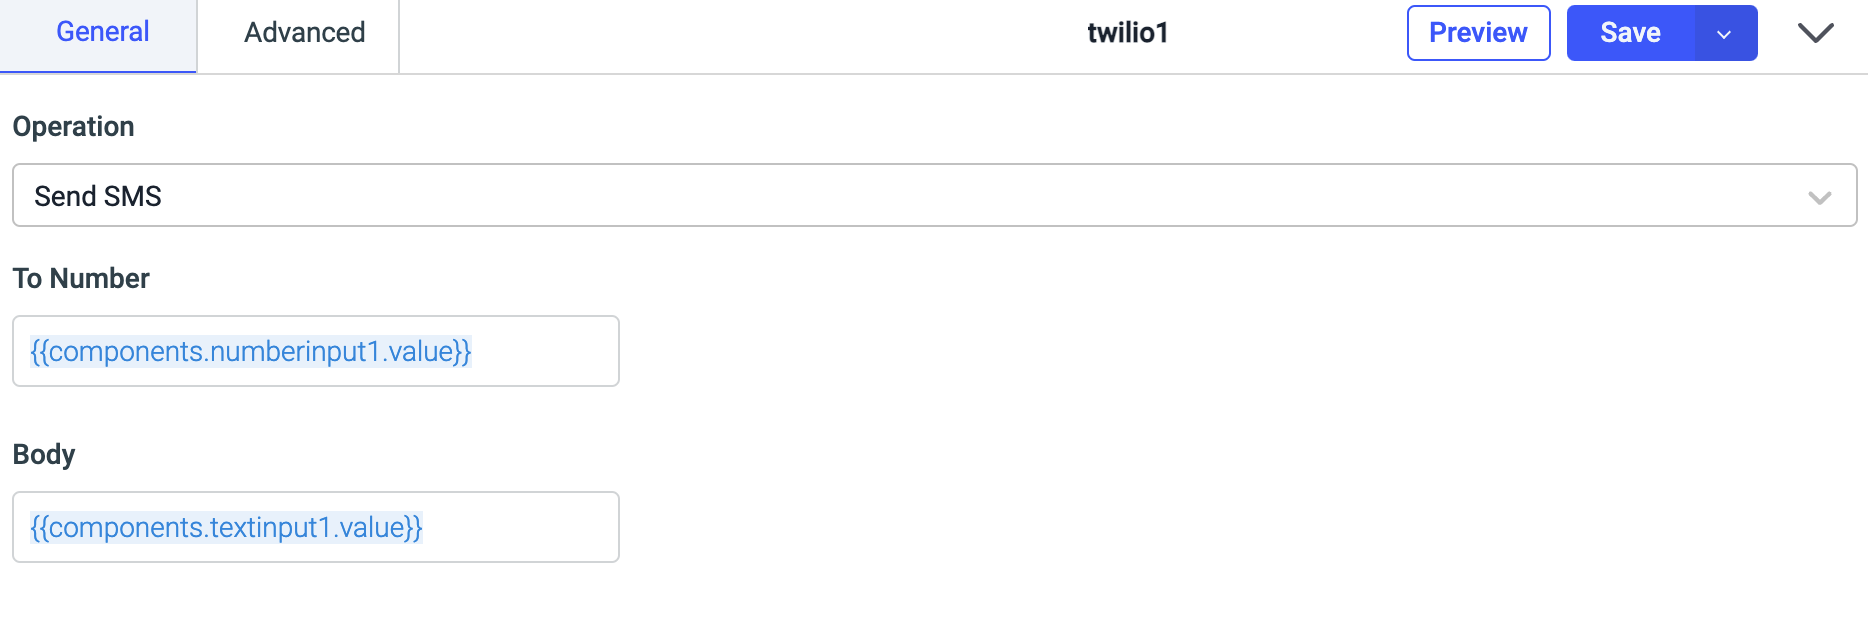1868x620 pixels.
Task: Click the Operation dropdown's chevron arrow
Action: (1819, 197)
